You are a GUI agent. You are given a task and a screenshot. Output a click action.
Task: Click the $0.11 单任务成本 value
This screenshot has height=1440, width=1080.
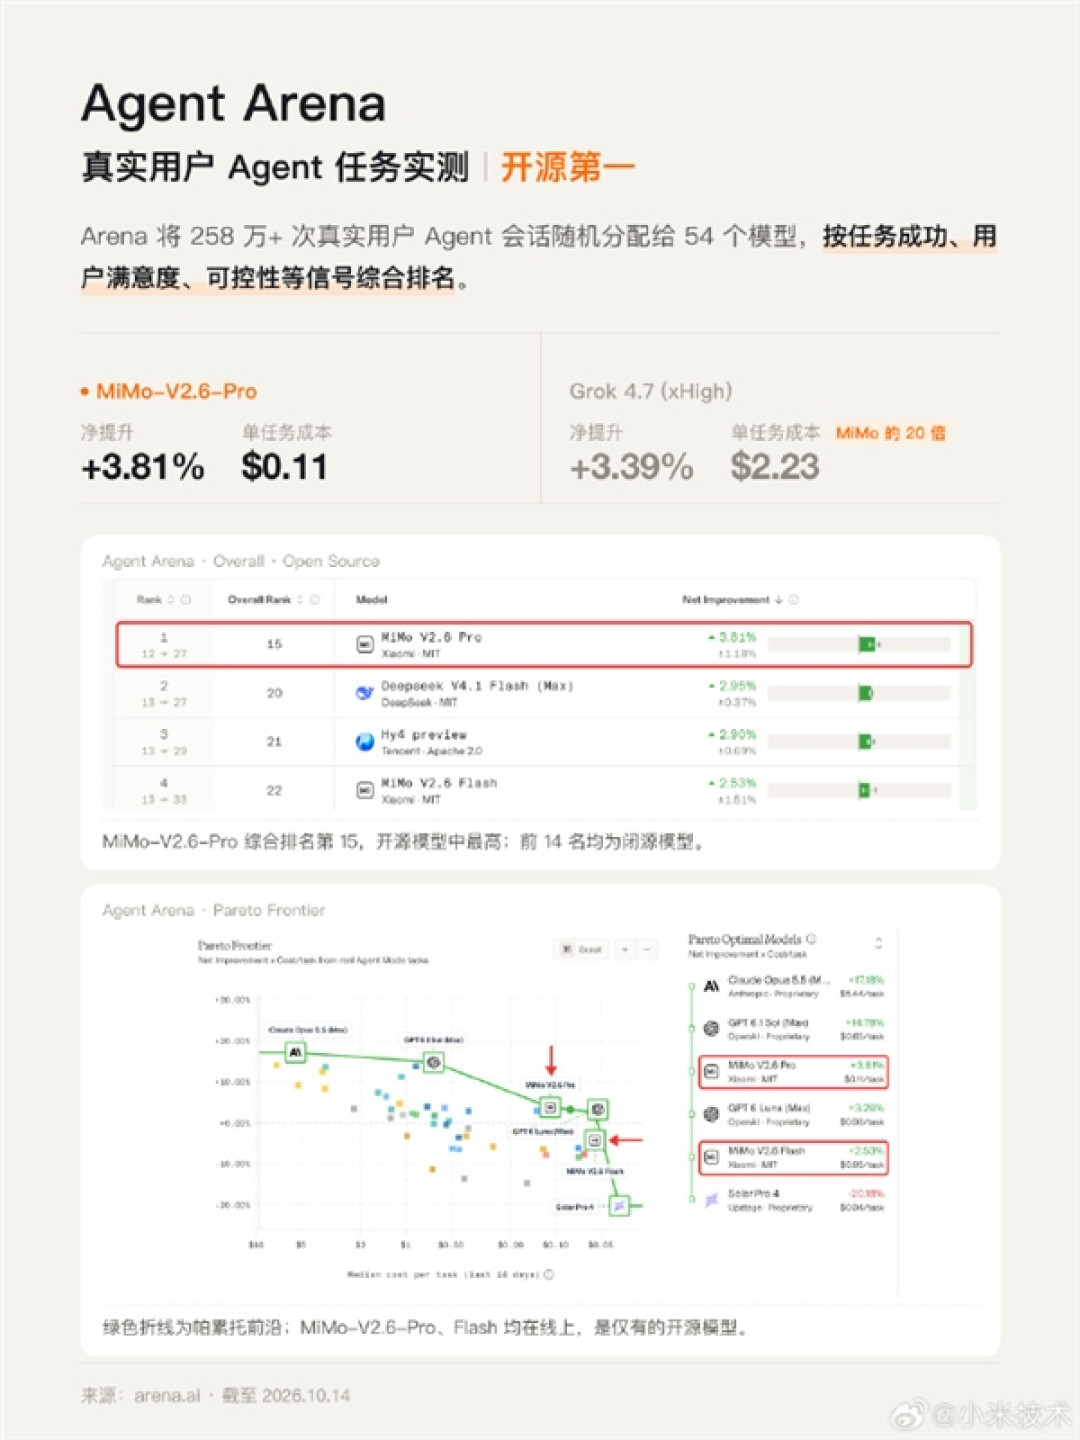pos(285,467)
